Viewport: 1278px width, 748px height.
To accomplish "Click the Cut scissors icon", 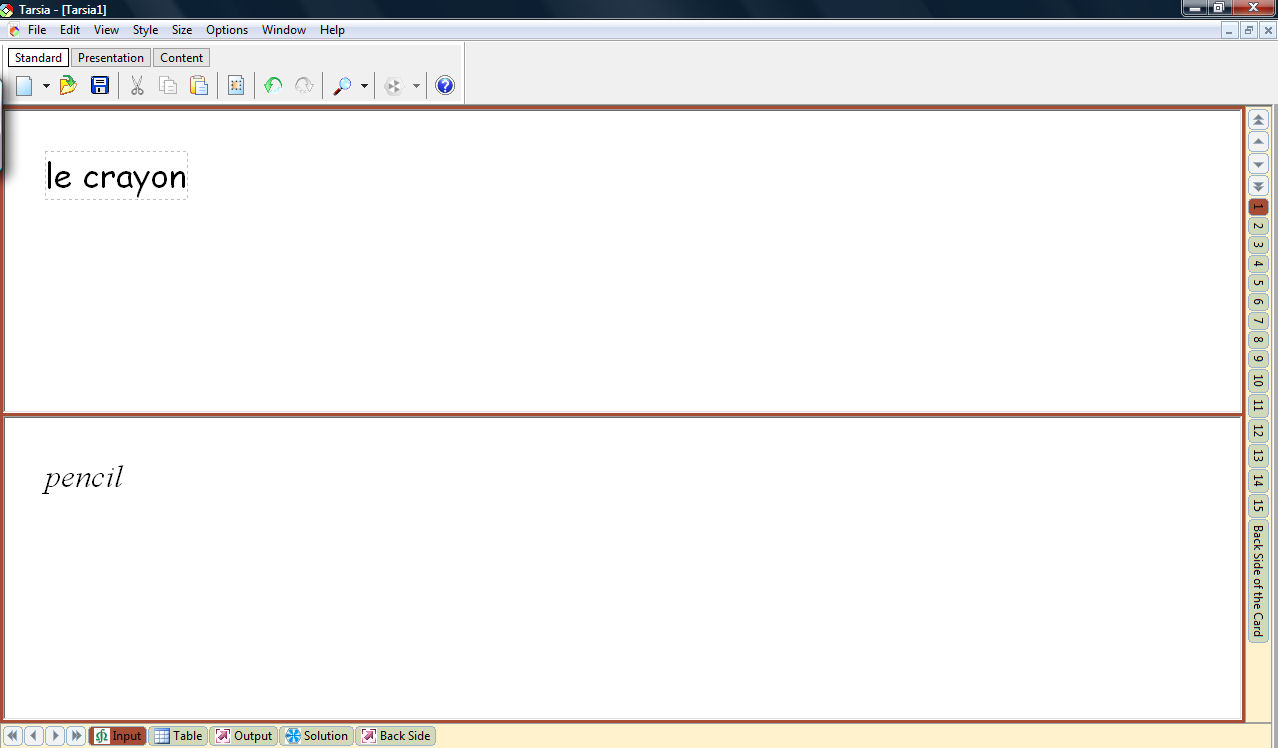I will pos(137,86).
